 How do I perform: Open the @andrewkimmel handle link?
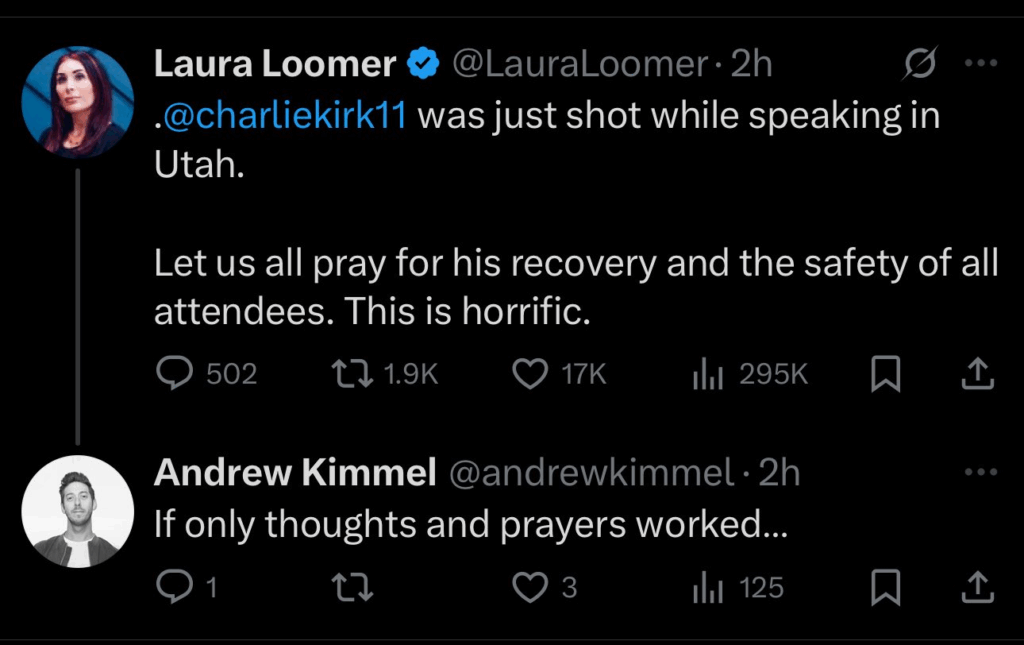[594, 473]
